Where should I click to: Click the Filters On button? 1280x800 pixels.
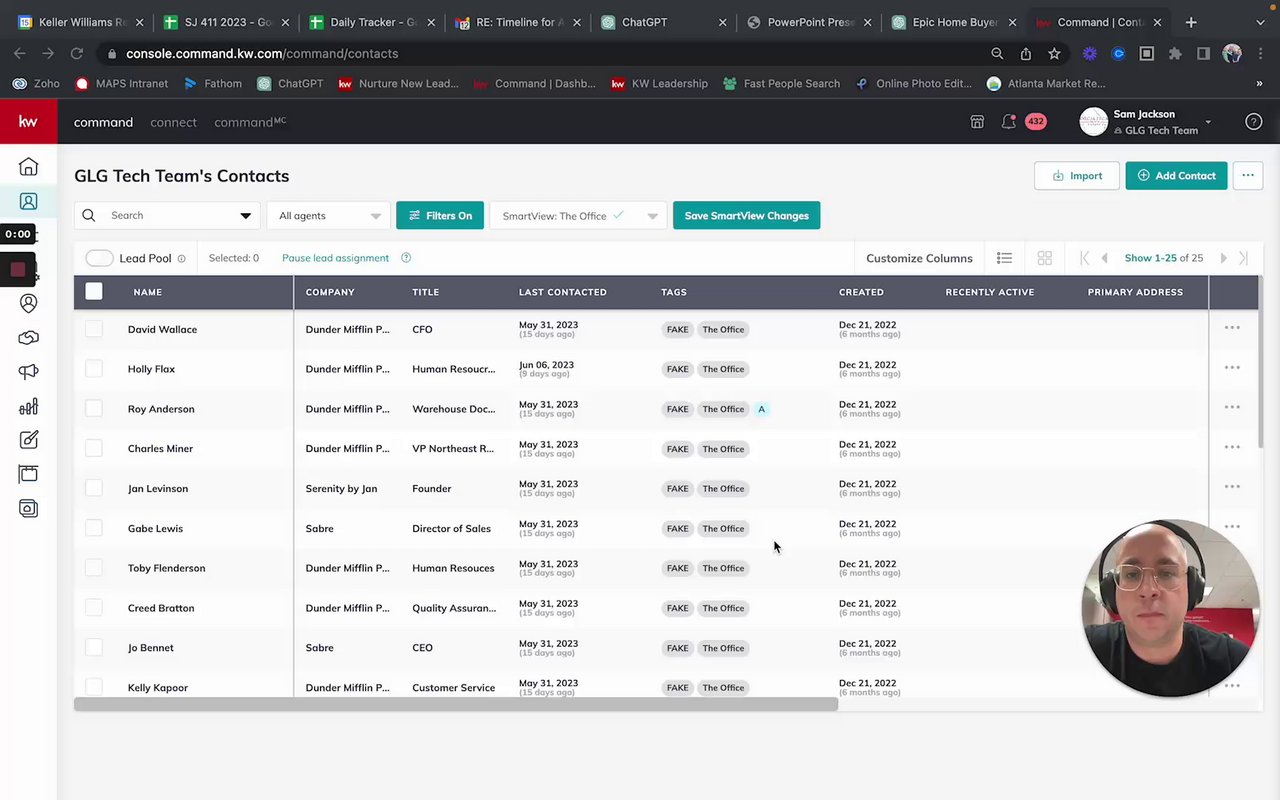pos(440,216)
